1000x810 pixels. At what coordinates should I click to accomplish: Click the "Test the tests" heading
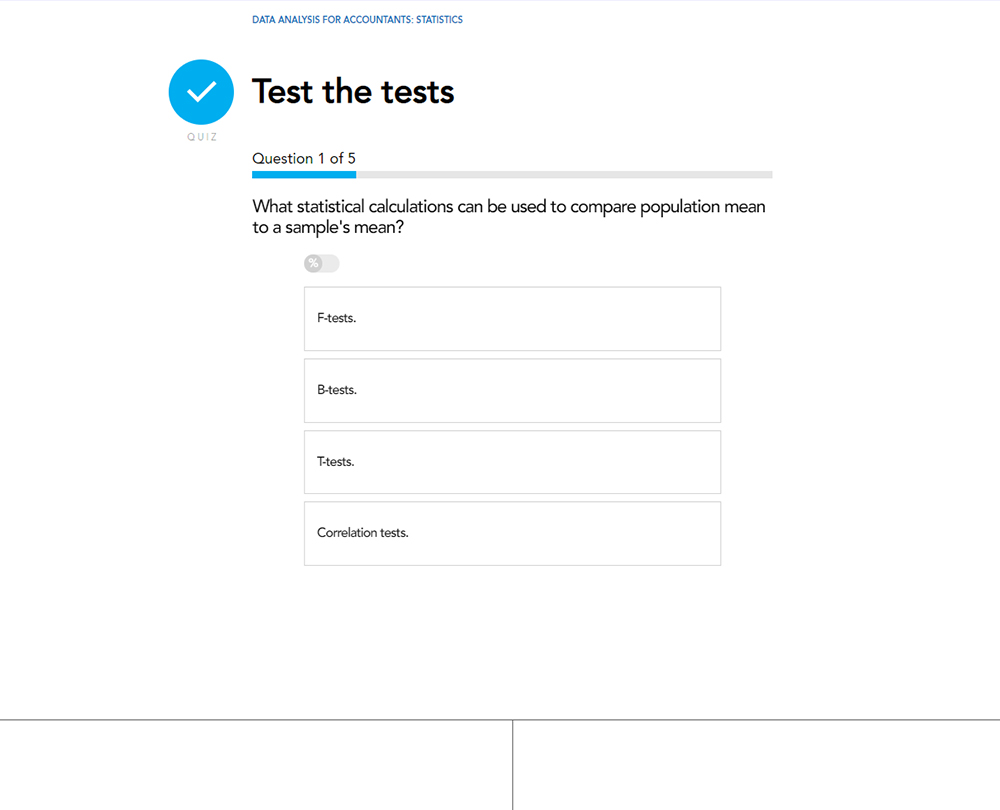[353, 92]
